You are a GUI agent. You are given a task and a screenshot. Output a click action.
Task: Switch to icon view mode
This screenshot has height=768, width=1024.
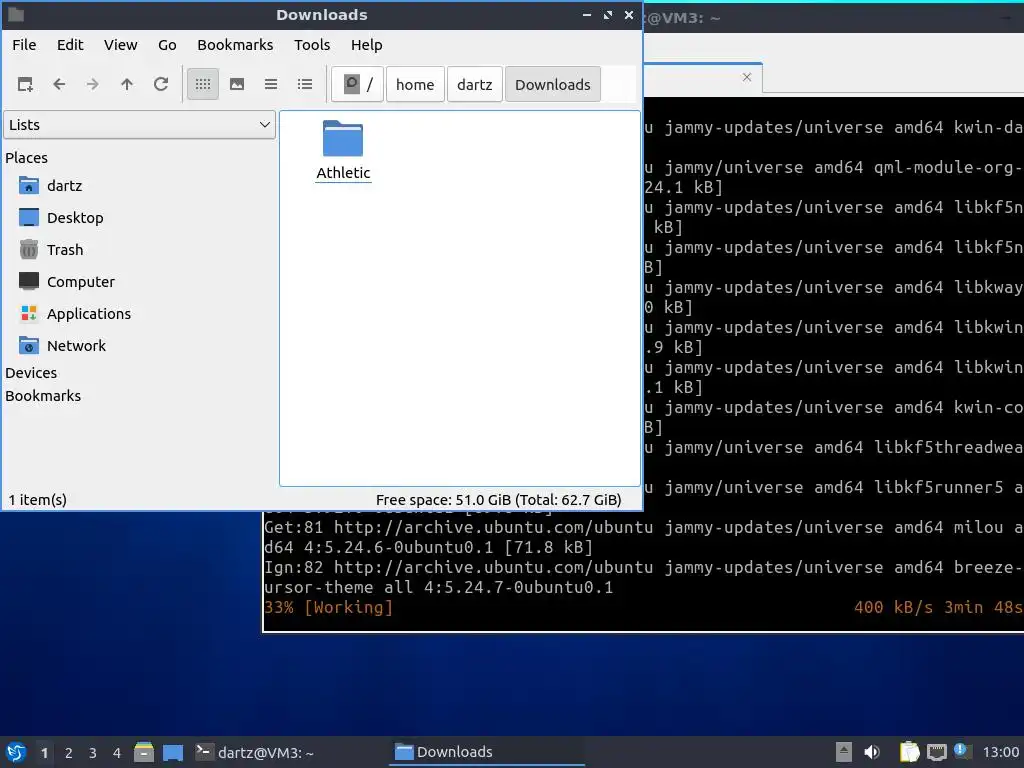click(203, 84)
